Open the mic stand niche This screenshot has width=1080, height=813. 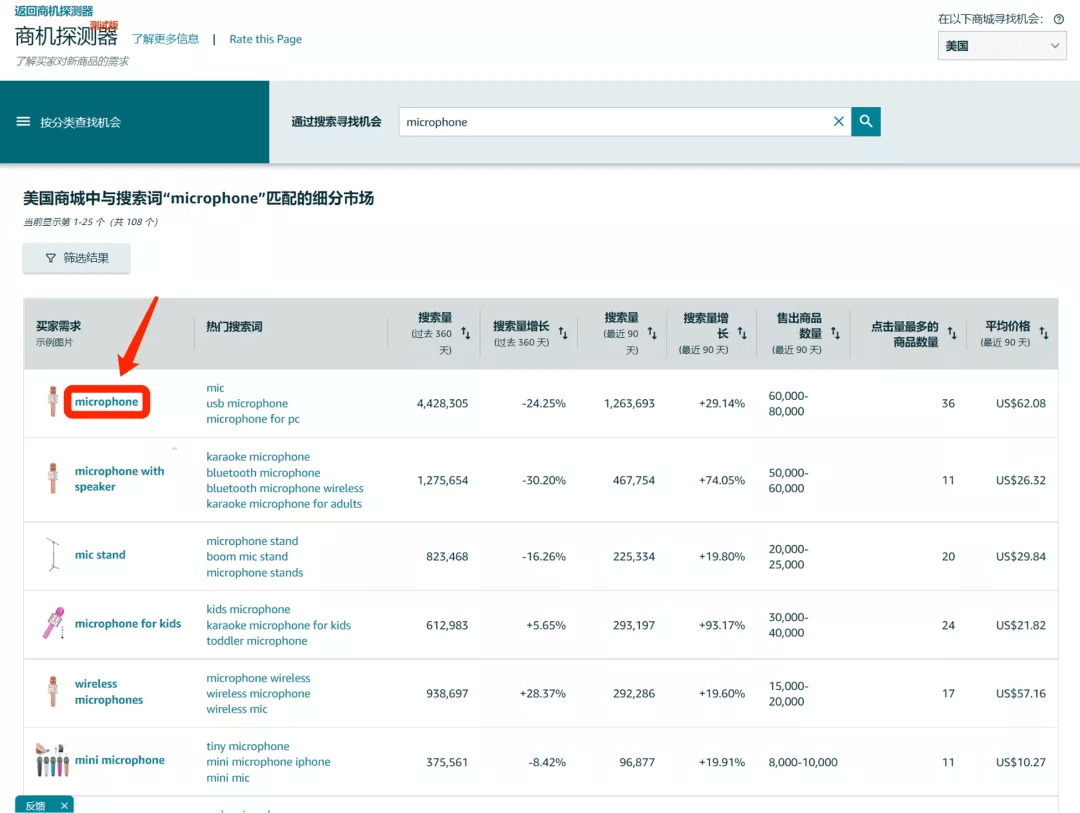[100, 555]
